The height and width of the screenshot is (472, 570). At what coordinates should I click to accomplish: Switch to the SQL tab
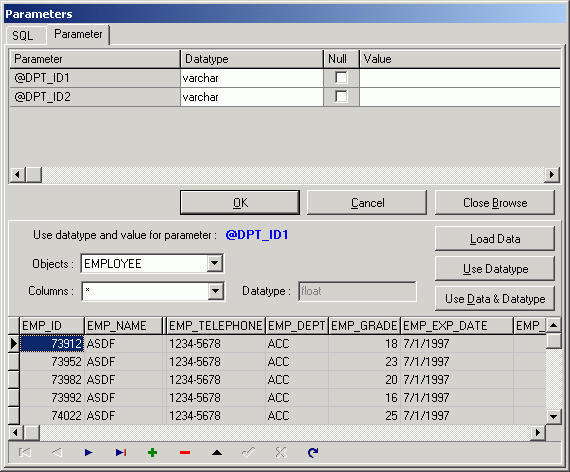click(23, 36)
